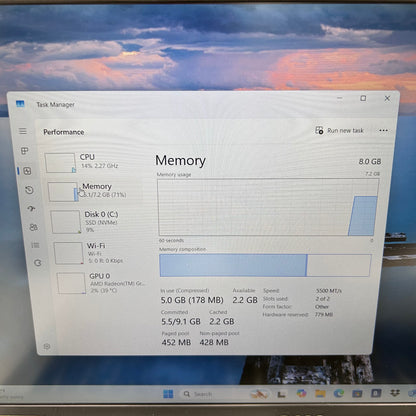
Task: Click the GPU 0 mini graph thumbnail
Action: (71, 283)
